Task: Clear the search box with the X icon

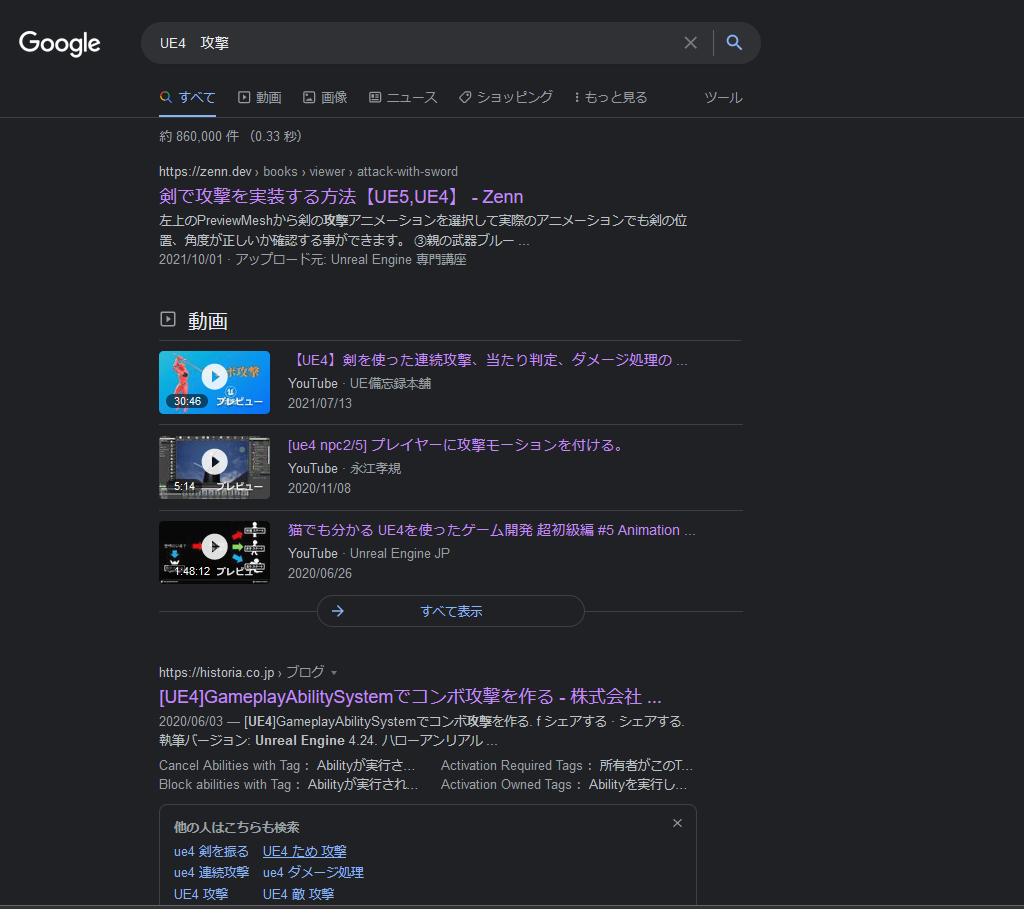Action: 690,43
